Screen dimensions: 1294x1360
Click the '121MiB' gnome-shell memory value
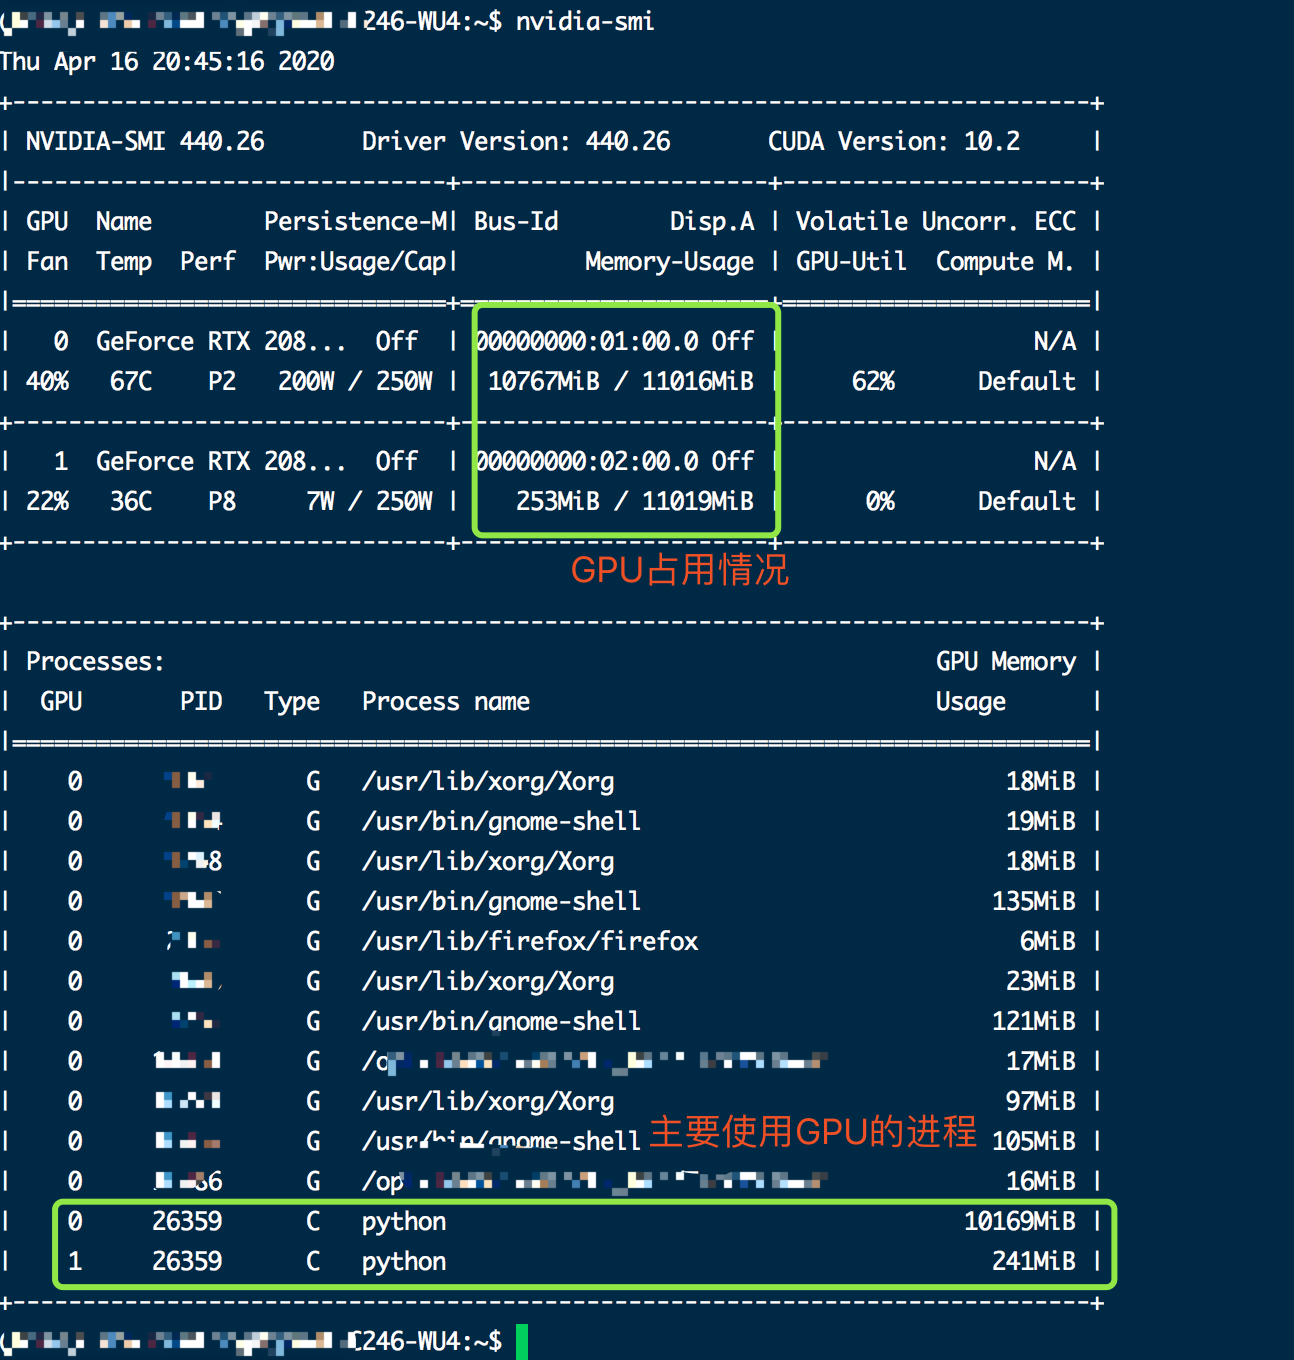[x=1034, y=1021]
